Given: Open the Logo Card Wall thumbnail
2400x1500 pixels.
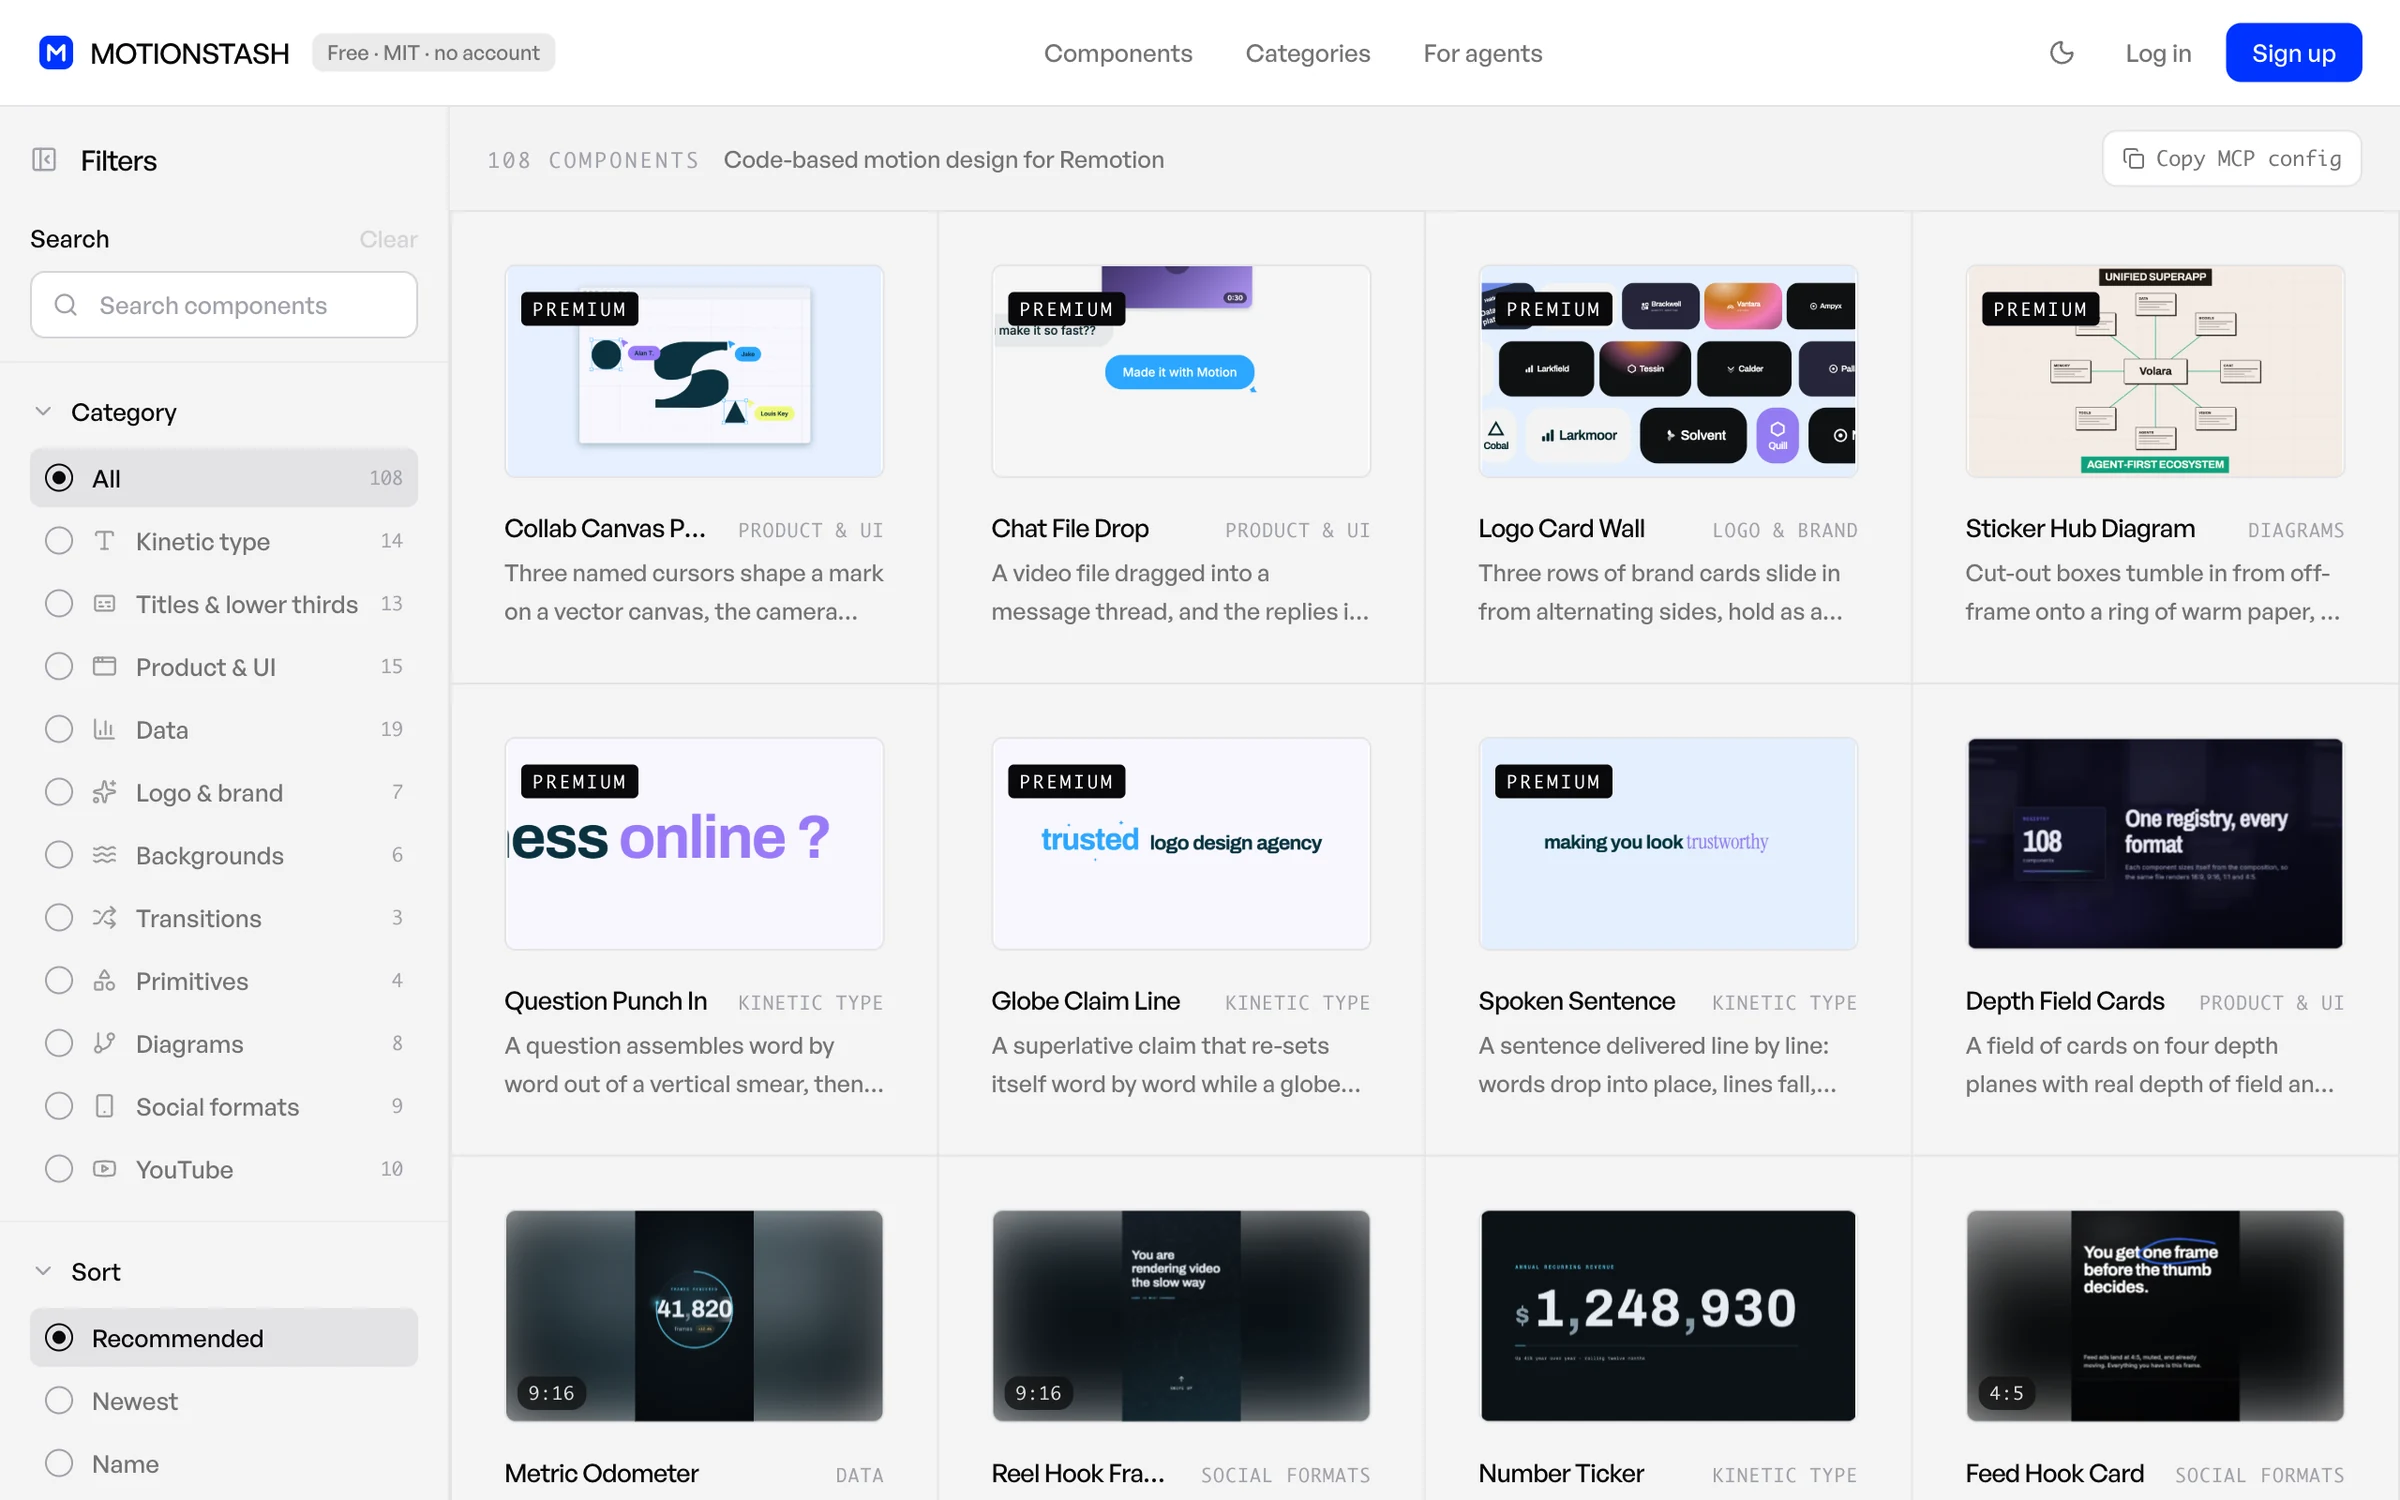Looking at the screenshot, I should [x=1668, y=371].
